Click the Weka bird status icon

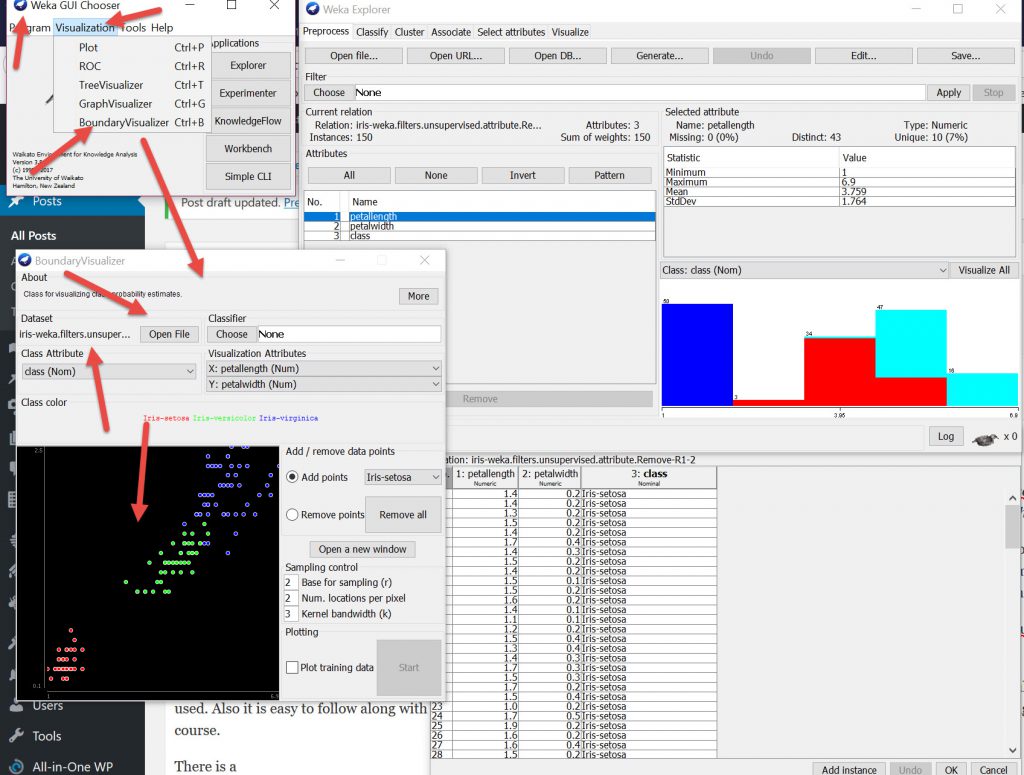[987, 436]
